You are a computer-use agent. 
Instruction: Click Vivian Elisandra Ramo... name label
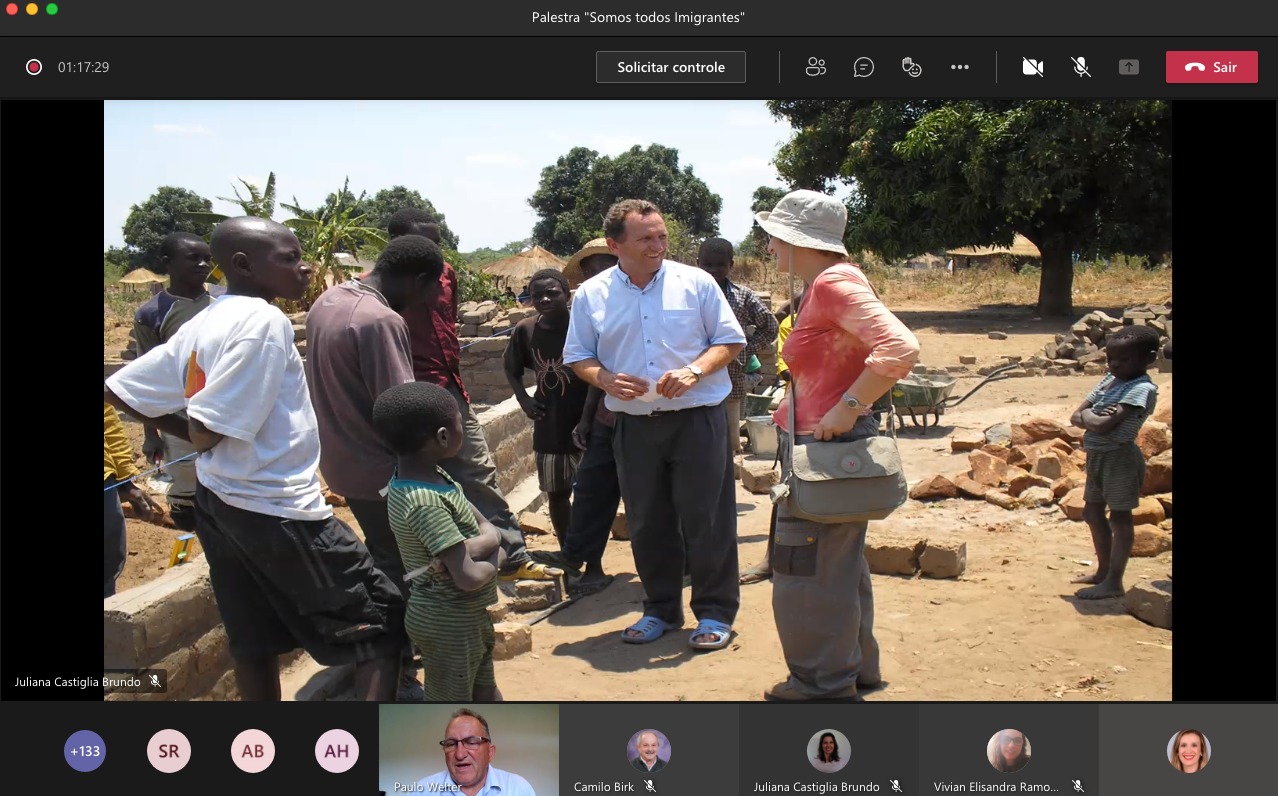click(996, 787)
